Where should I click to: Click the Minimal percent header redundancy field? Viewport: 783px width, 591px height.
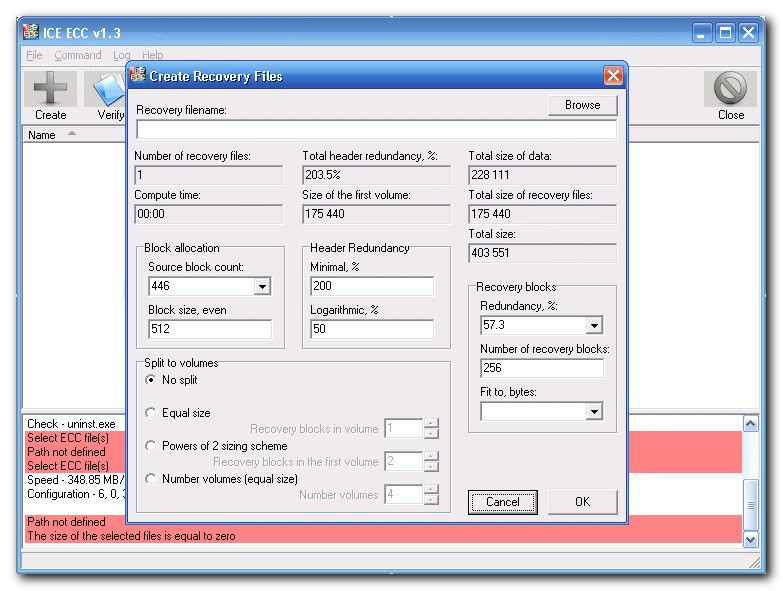coord(372,286)
